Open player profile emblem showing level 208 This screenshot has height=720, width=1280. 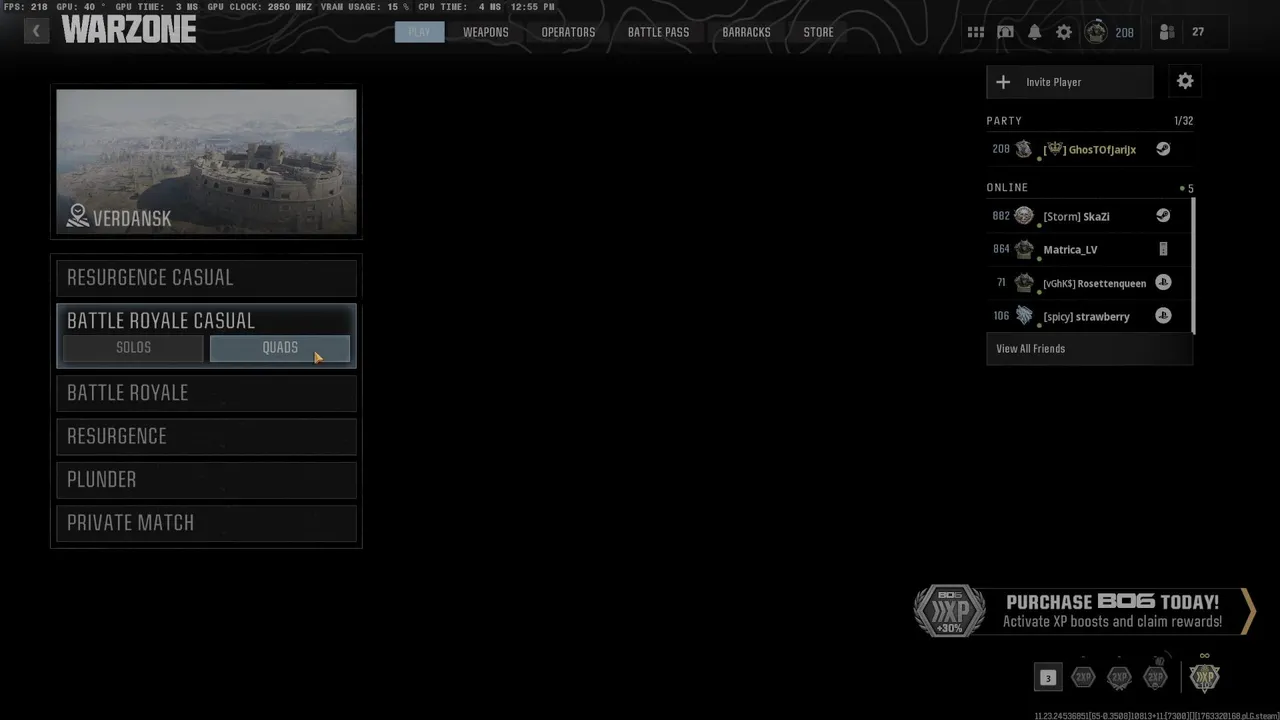coord(1096,32)
